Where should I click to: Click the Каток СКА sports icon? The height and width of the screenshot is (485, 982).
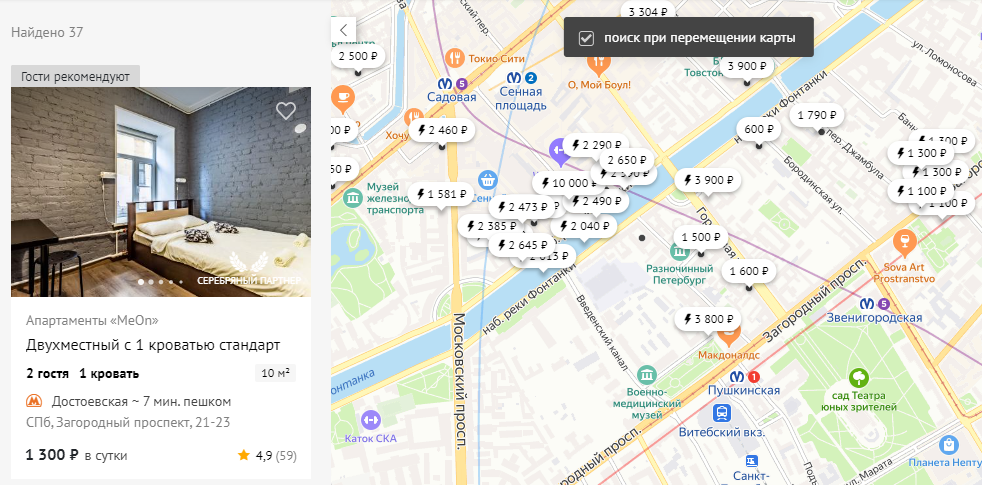pyautogui.click(x=371, y=419)
